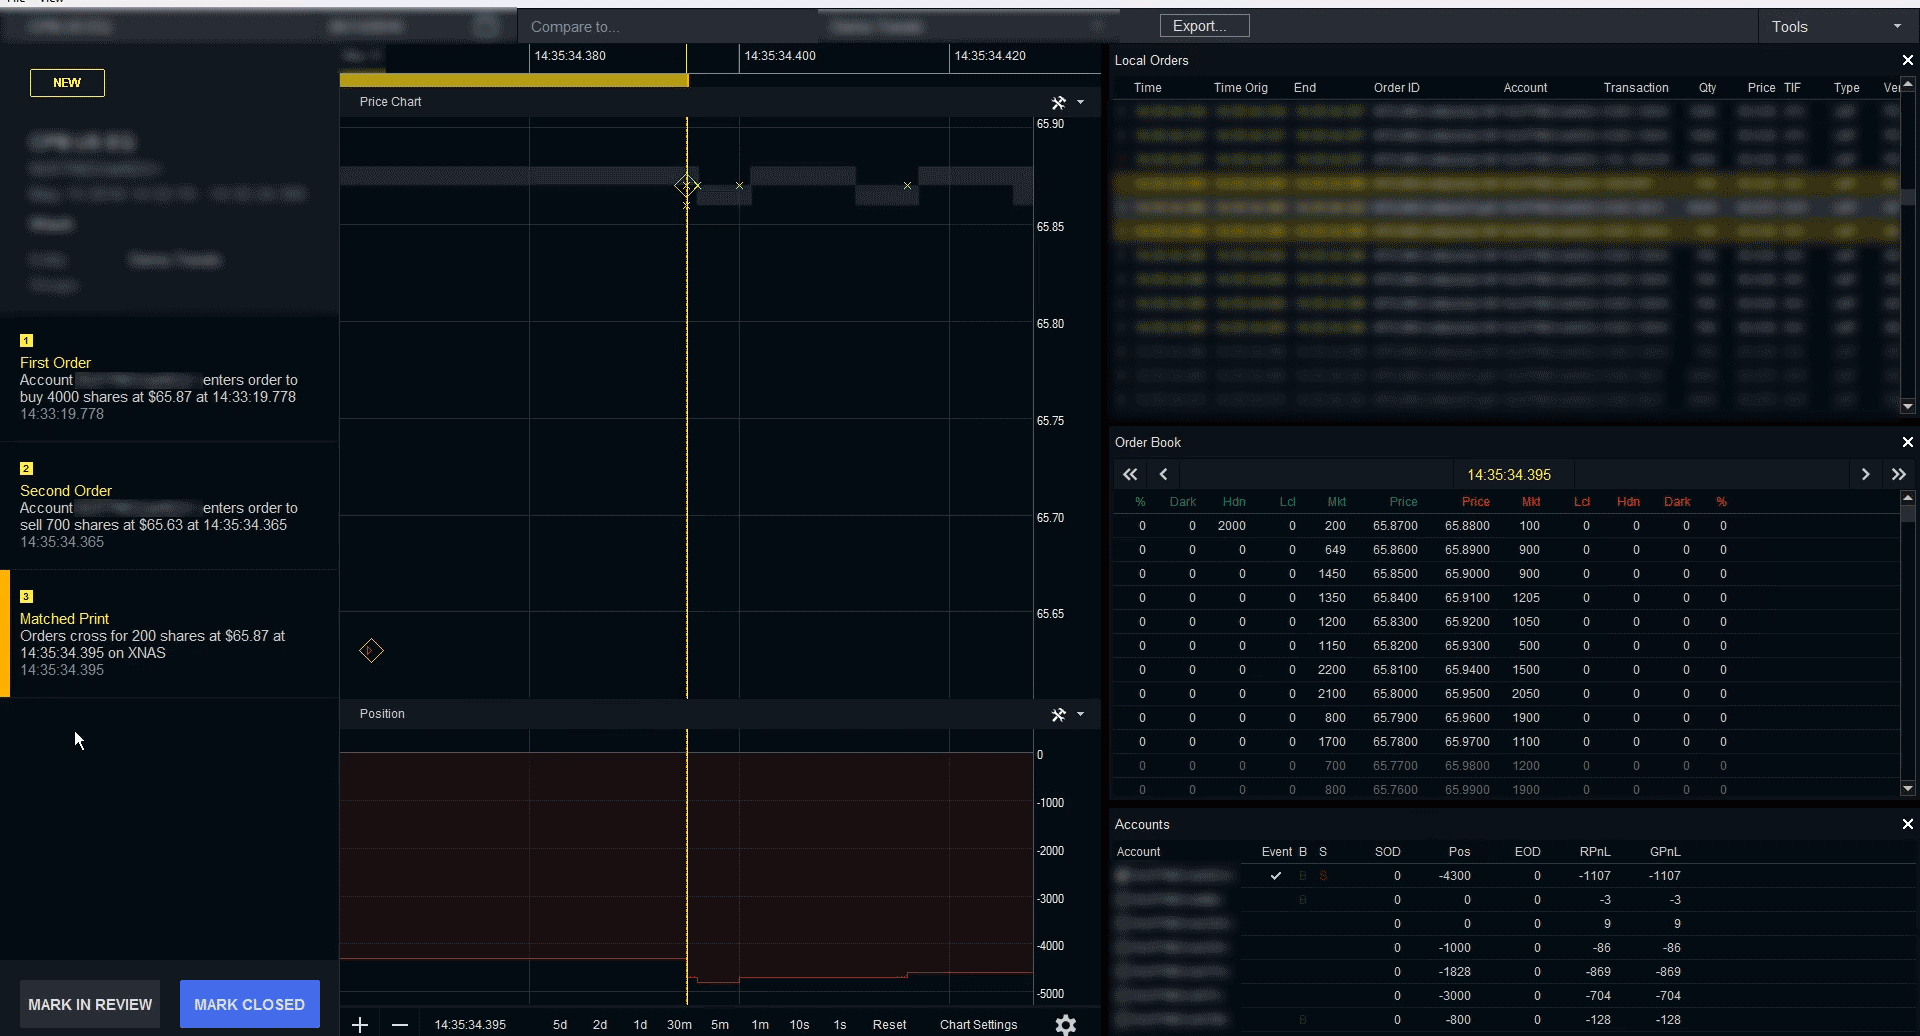This screenshot has width=1920, height=1036.
Task: Select ask price 65.8800 in Order Book
Action: point(1467,526)
